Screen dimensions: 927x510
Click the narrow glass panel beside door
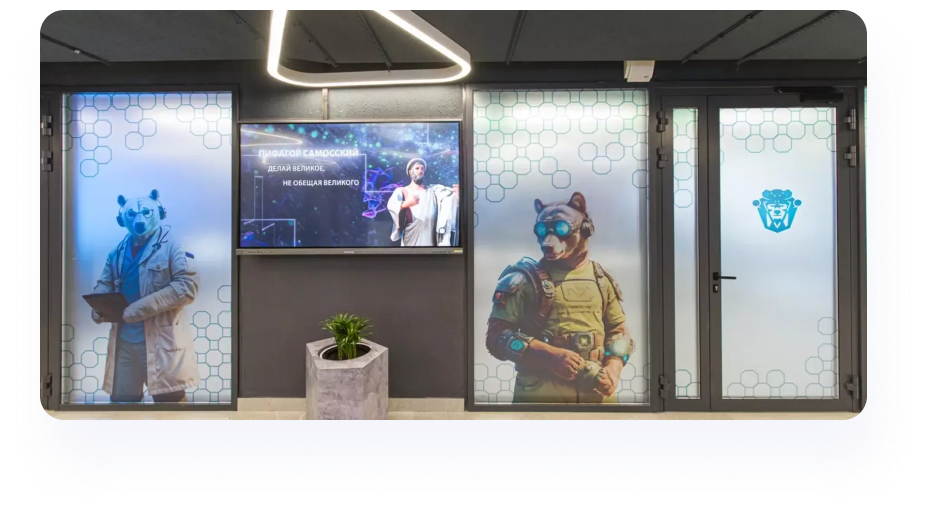point(684,250)
